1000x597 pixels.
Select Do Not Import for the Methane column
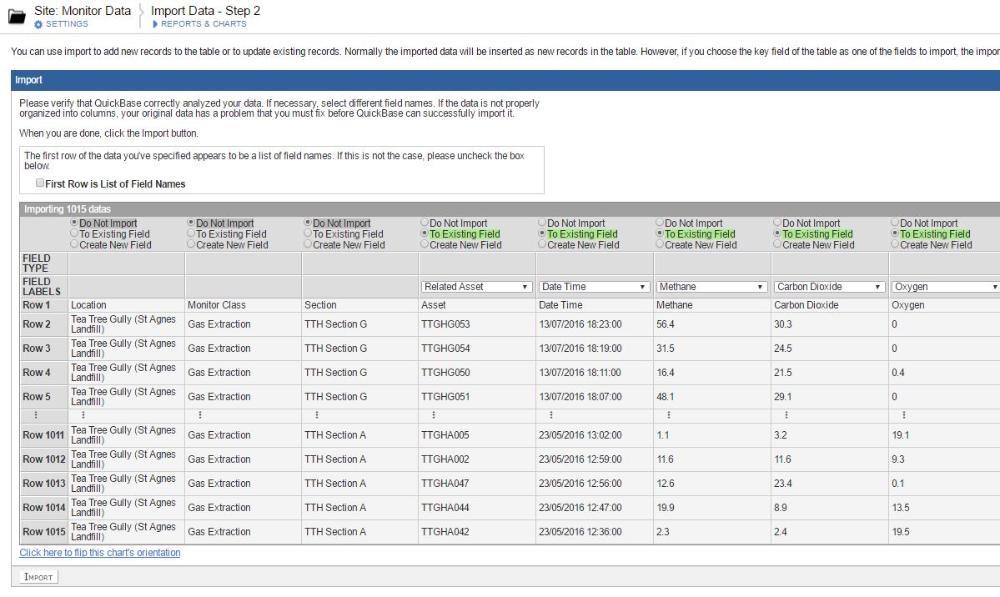click(x=659, y=222)
